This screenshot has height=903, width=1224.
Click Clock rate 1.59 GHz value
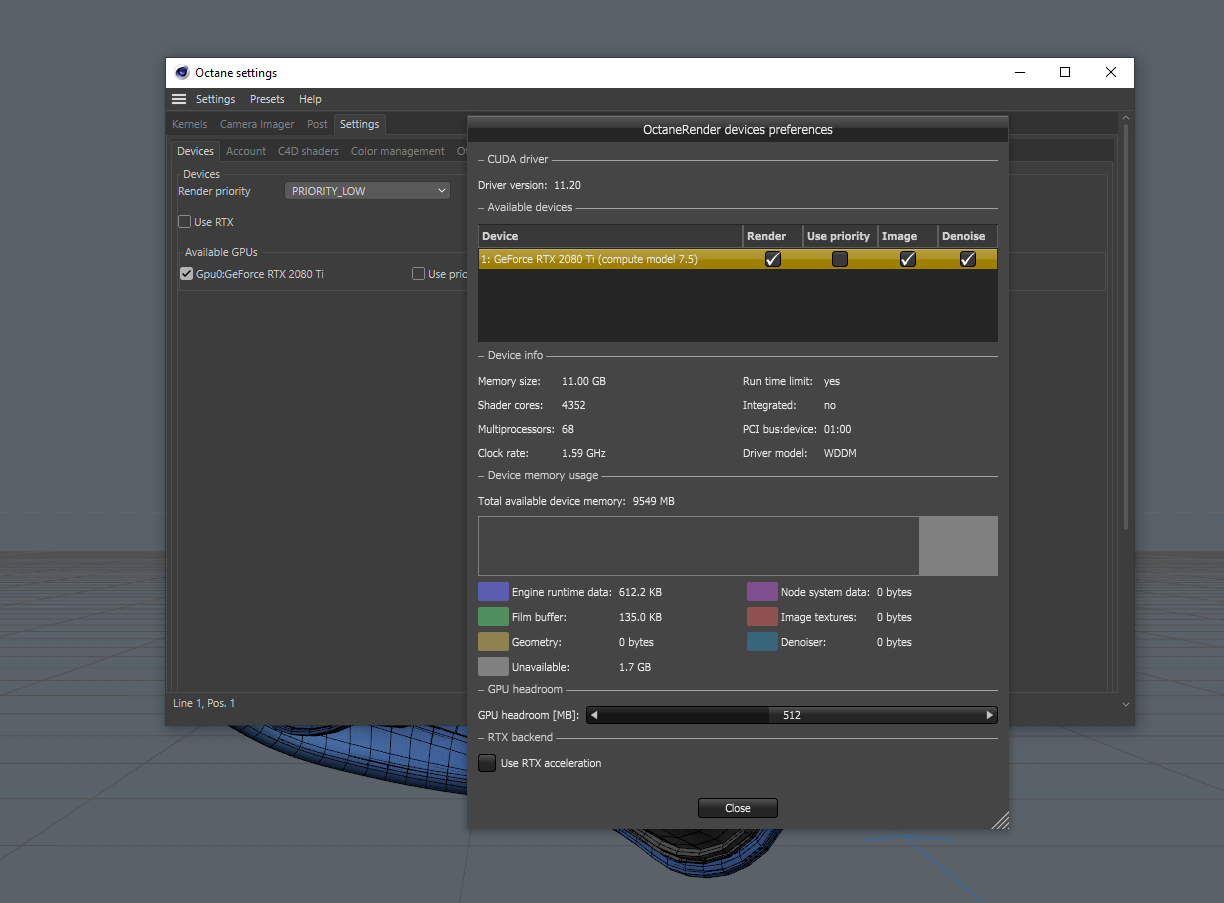click(584, 453)
